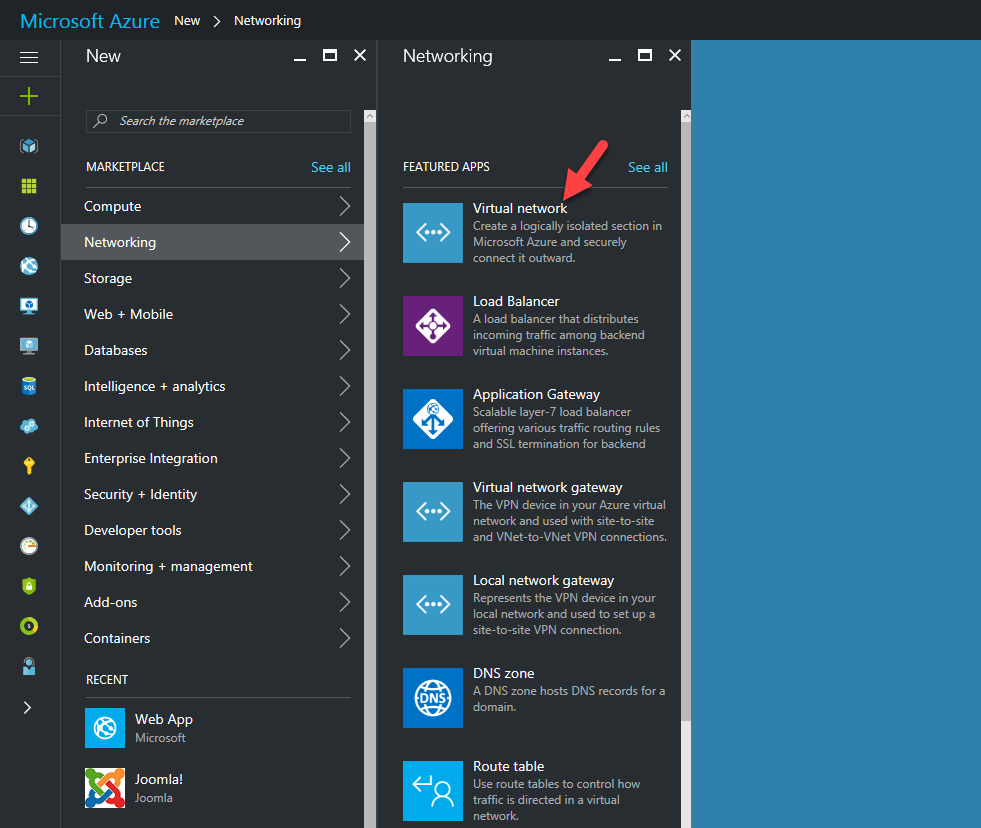Open Application Gateway title
The image size is (981, 828).
[536, 394]
